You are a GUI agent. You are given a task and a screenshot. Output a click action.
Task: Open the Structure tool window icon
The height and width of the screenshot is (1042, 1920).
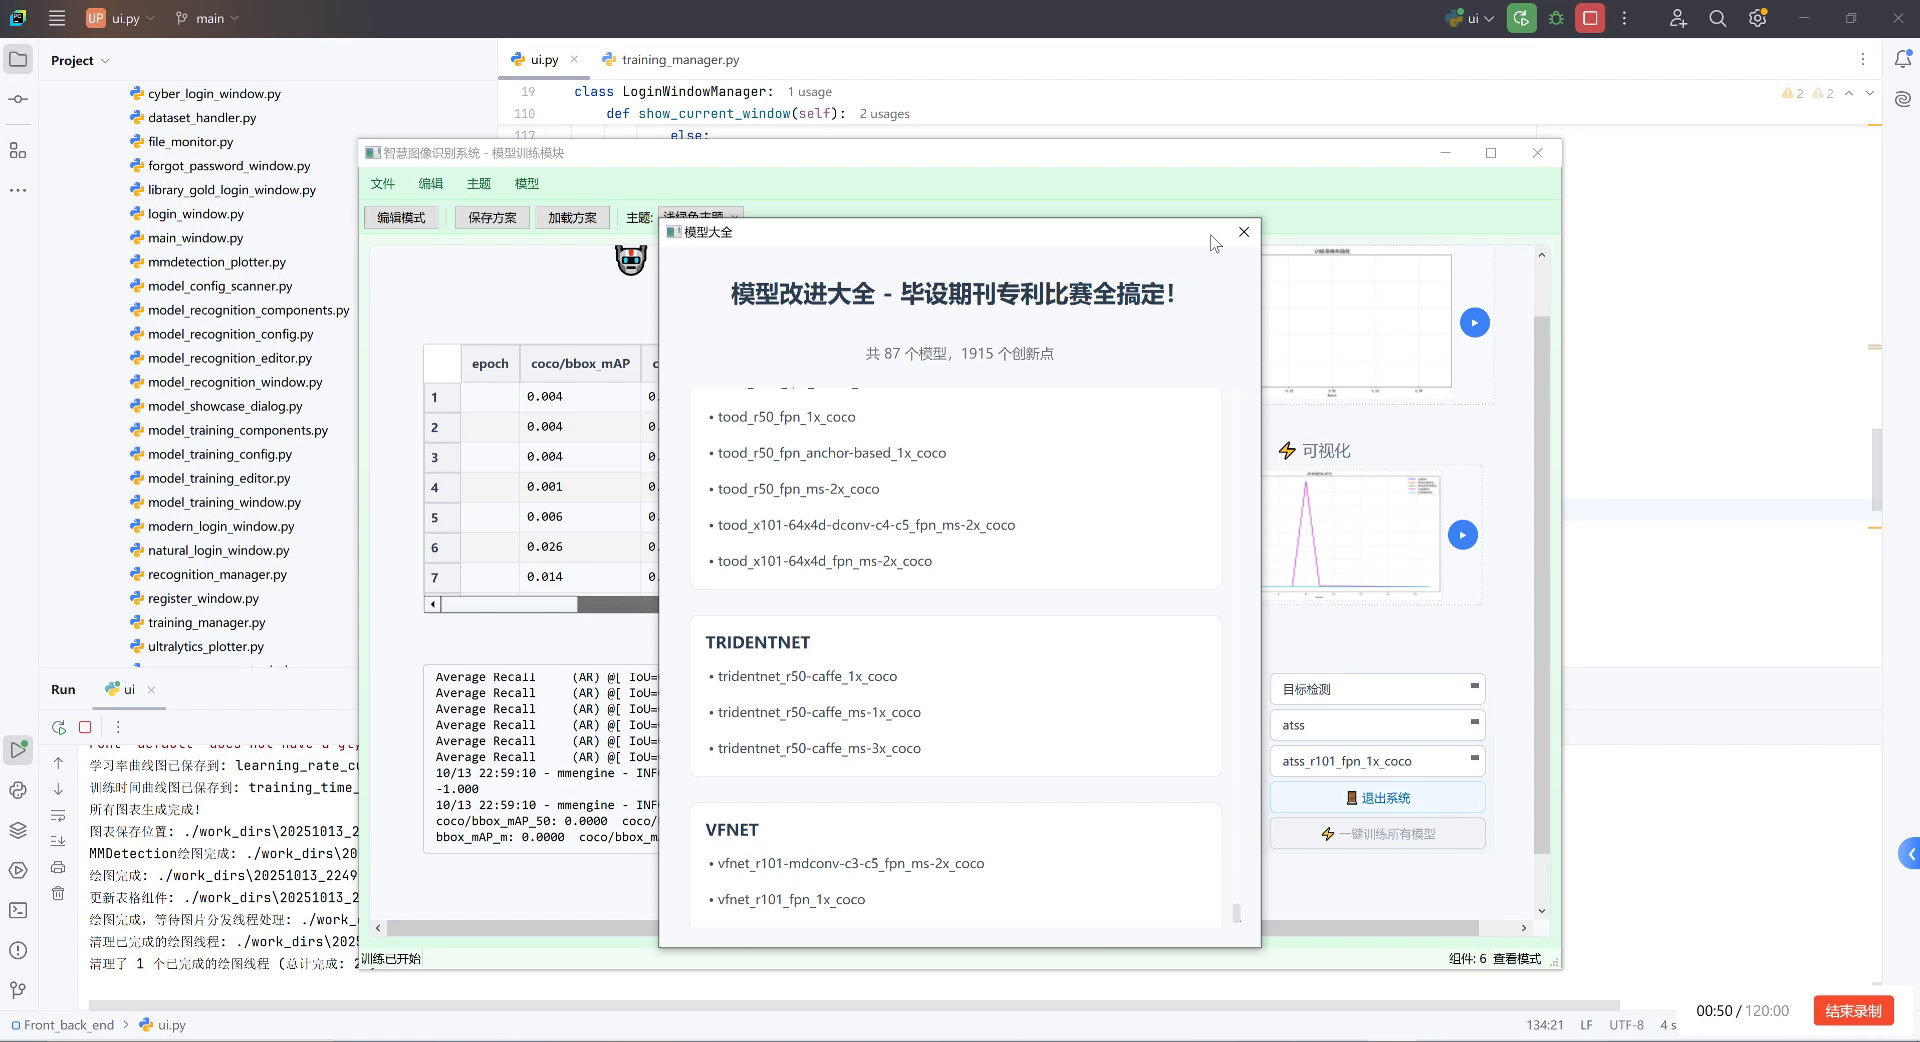(18, 151)
